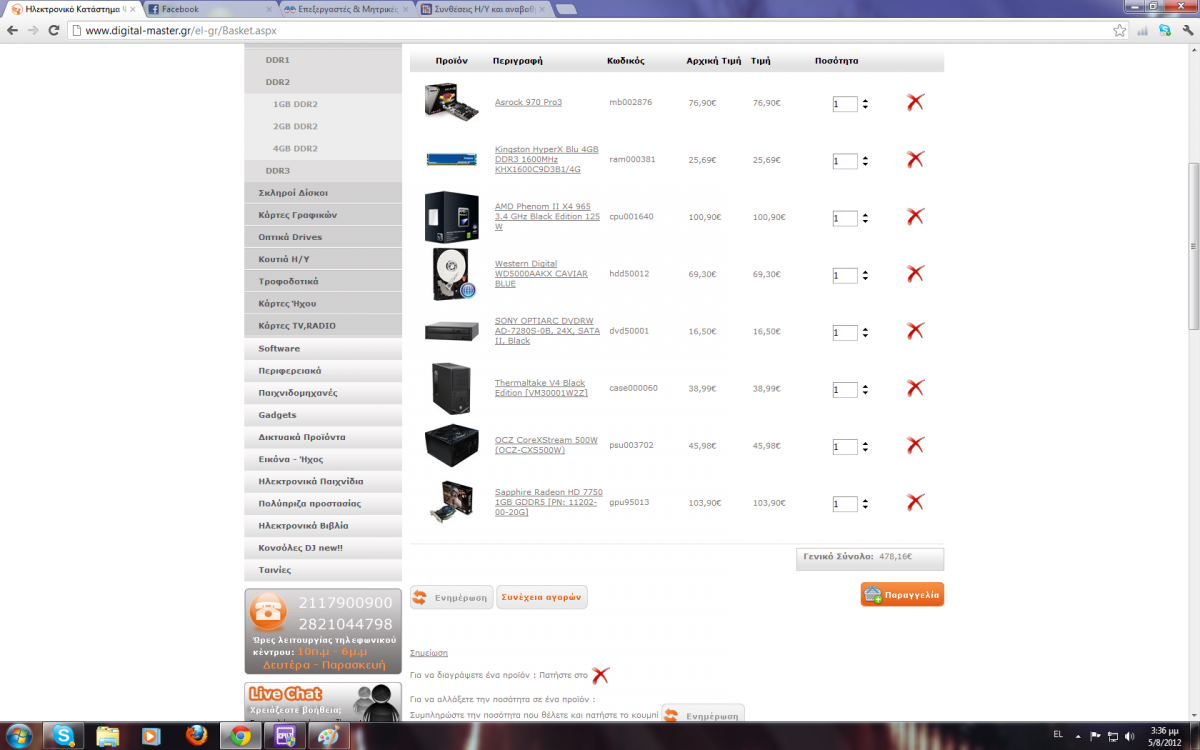Click quantity field for Sapphire Radeon
The image size is (1200, 750).
click(845, 503)
